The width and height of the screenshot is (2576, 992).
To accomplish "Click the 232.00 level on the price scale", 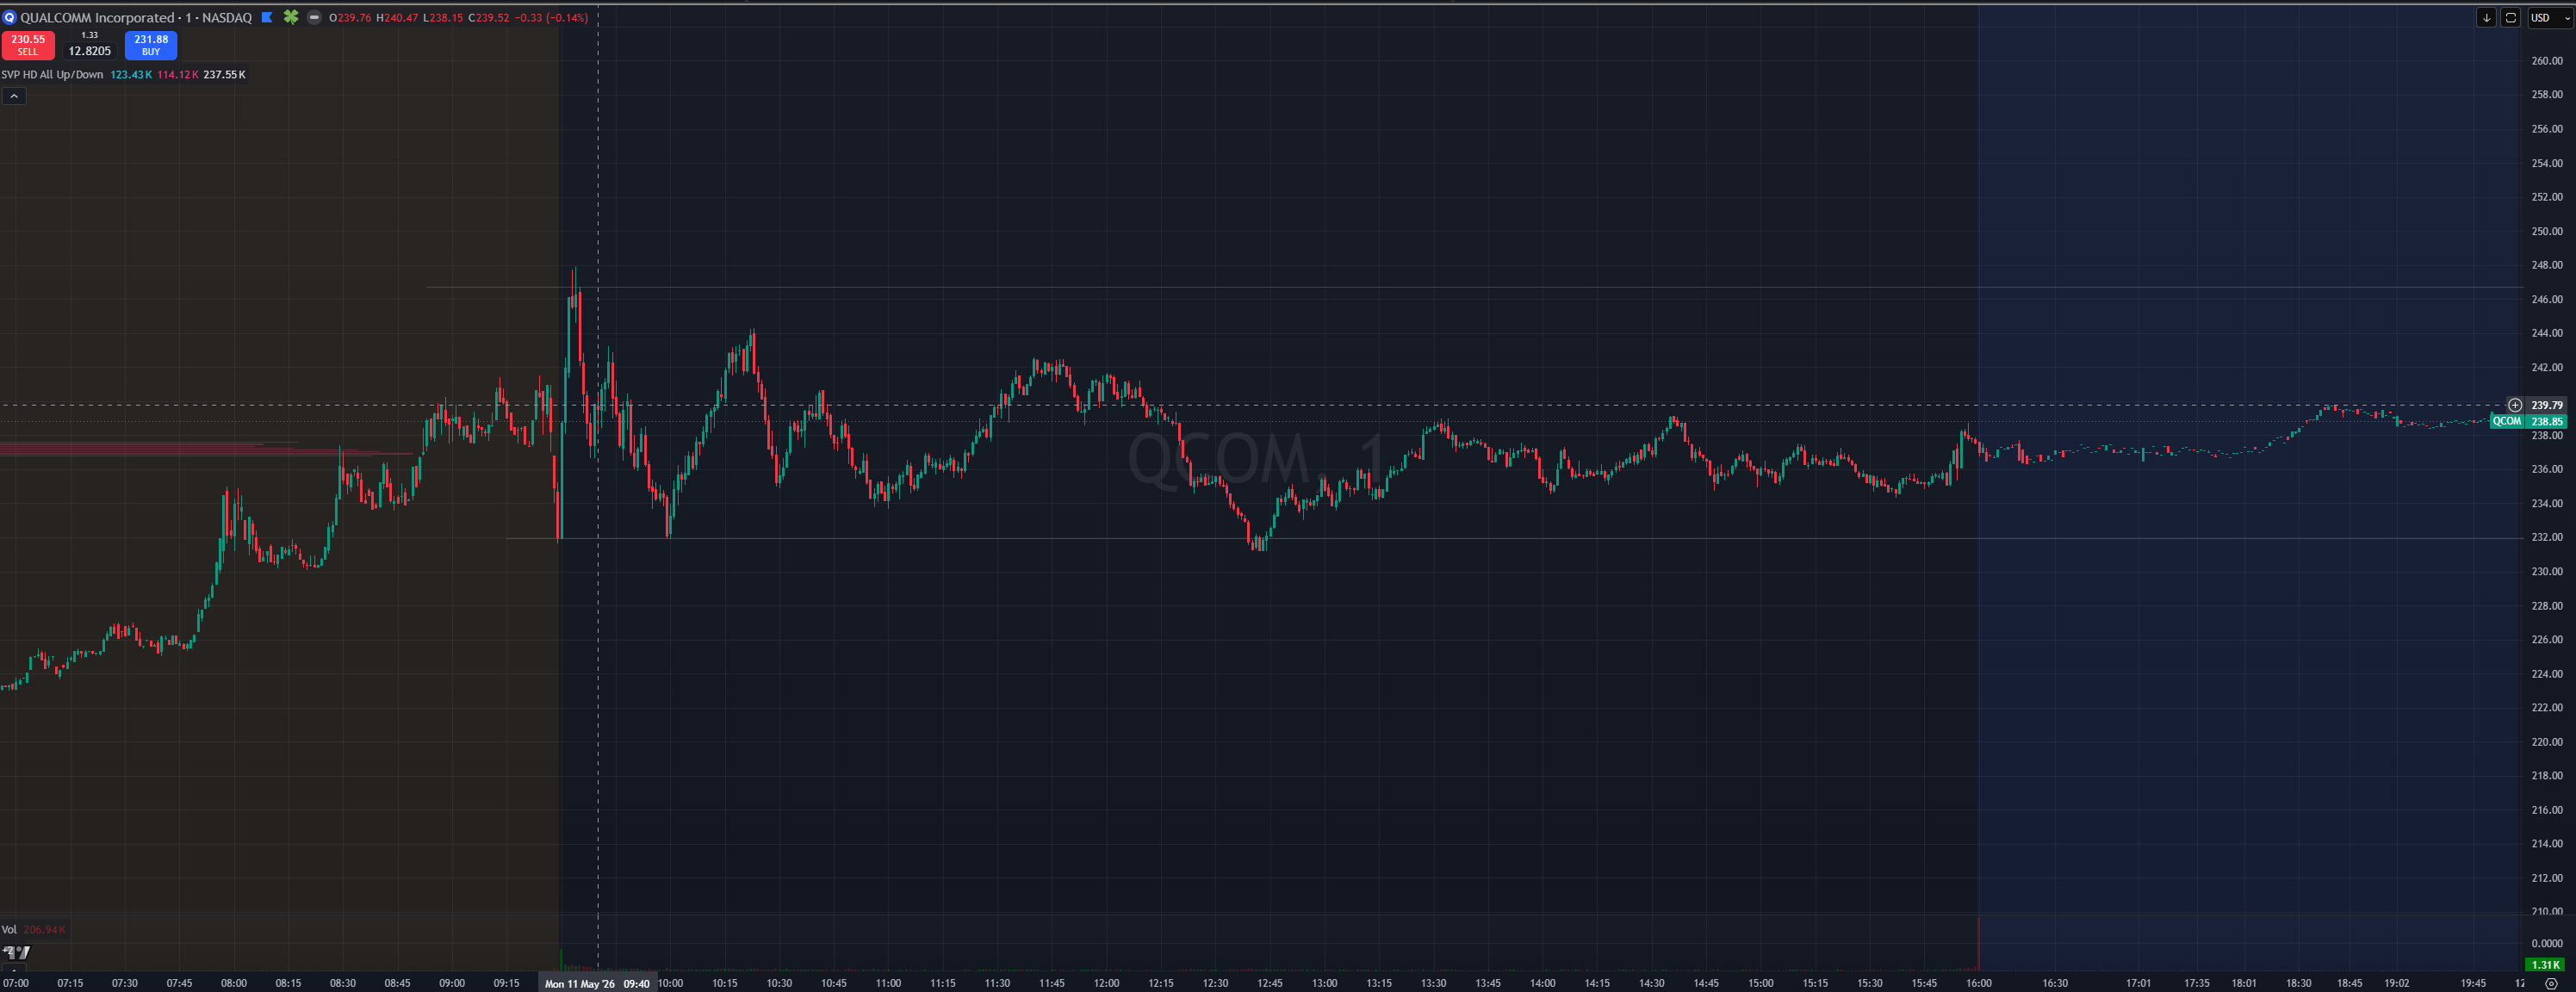I will coord(2546,537).
